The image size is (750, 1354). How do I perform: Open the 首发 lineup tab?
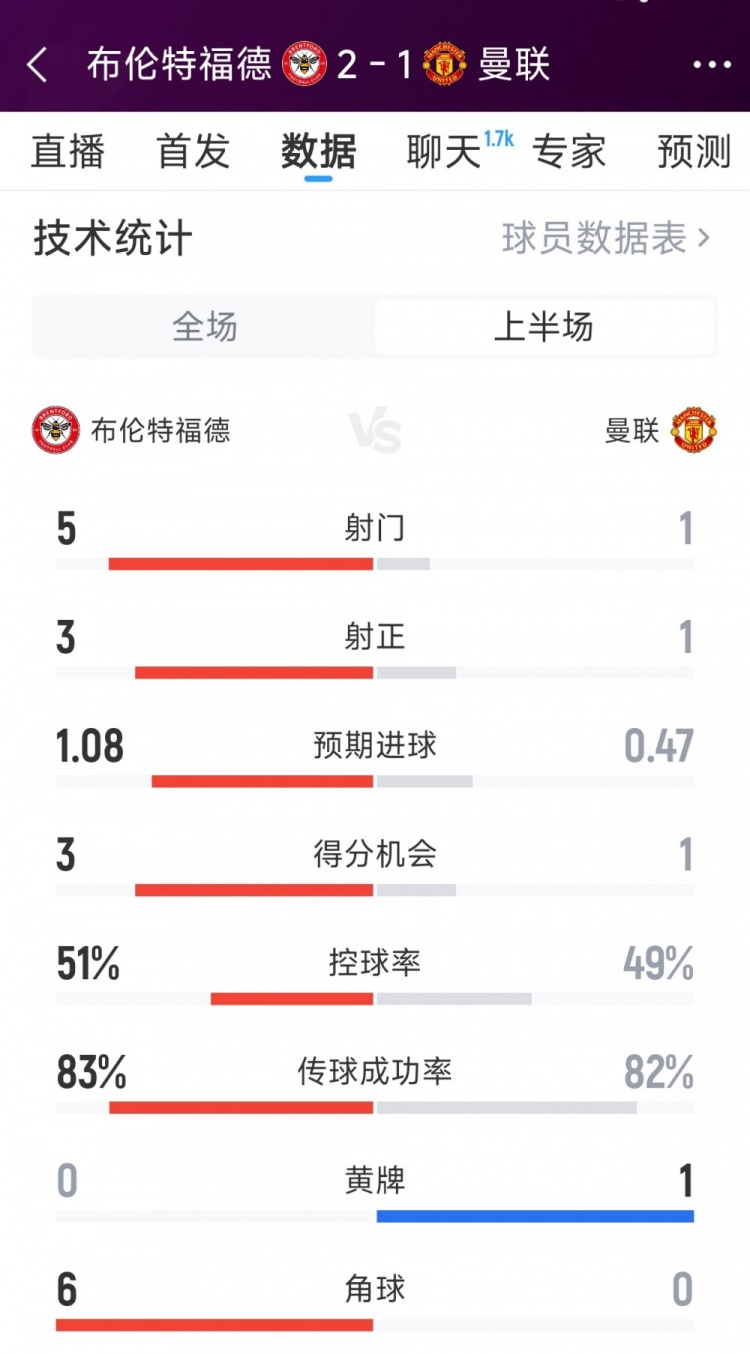coord(193,152)
